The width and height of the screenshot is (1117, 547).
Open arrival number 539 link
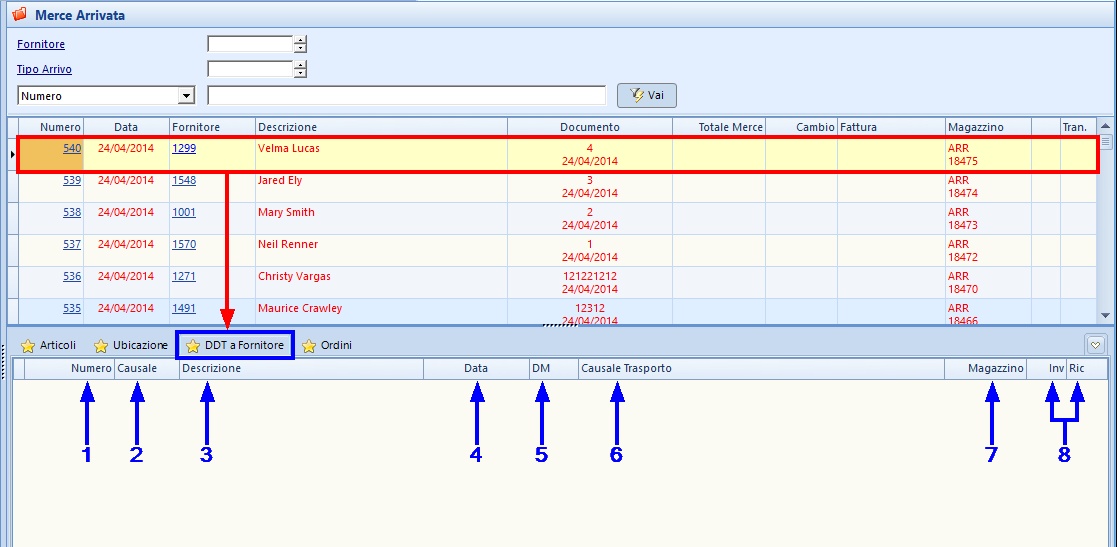coord(72,180)
